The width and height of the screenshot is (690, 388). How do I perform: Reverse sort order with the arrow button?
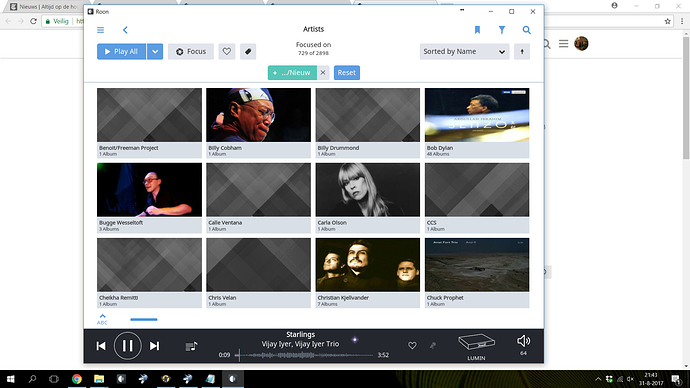coord(522,51)
